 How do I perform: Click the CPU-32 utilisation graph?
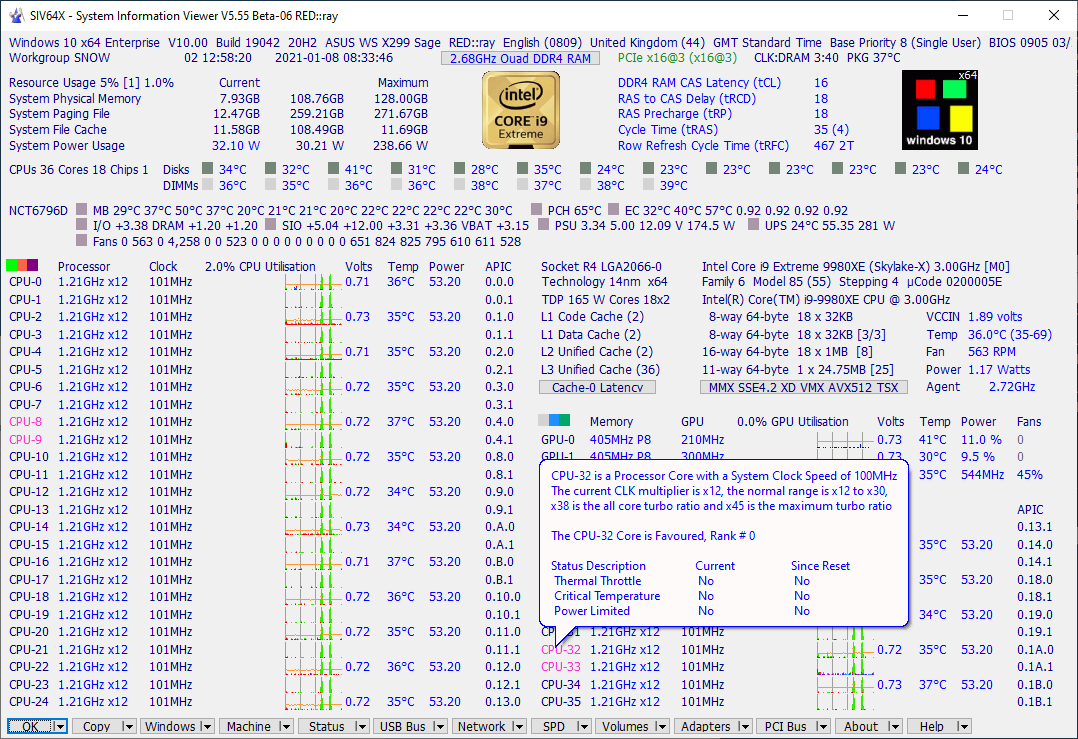845,650
